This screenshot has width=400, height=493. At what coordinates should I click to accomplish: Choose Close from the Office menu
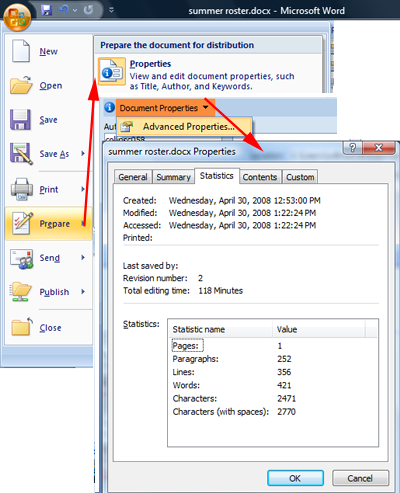coord(50,328)
